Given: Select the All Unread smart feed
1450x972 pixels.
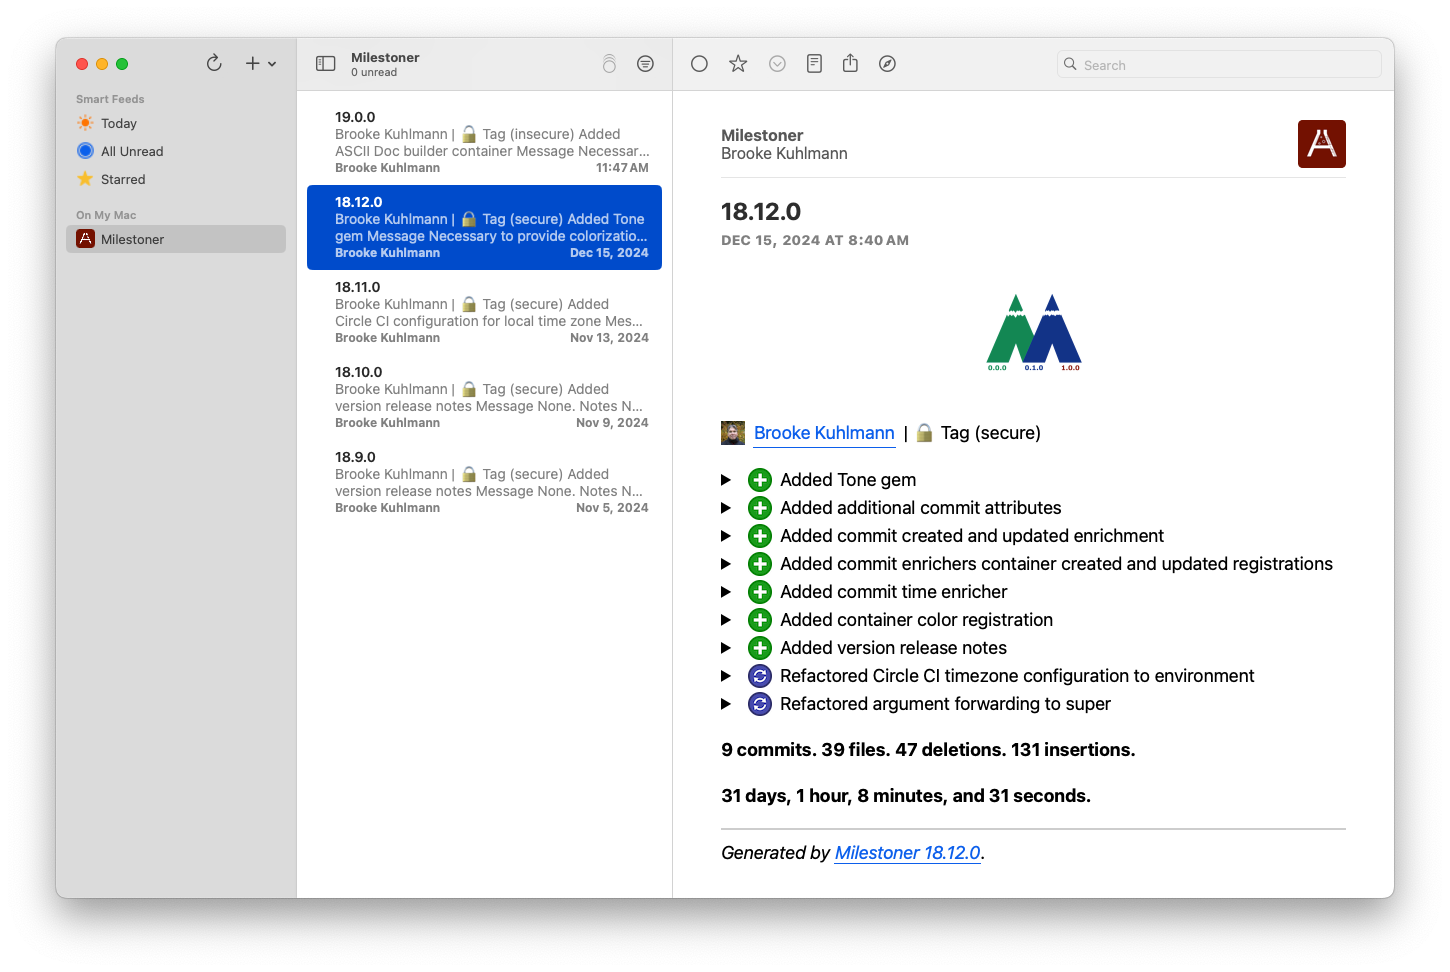Looking at the screenshot, I should [x=176, y=151].
